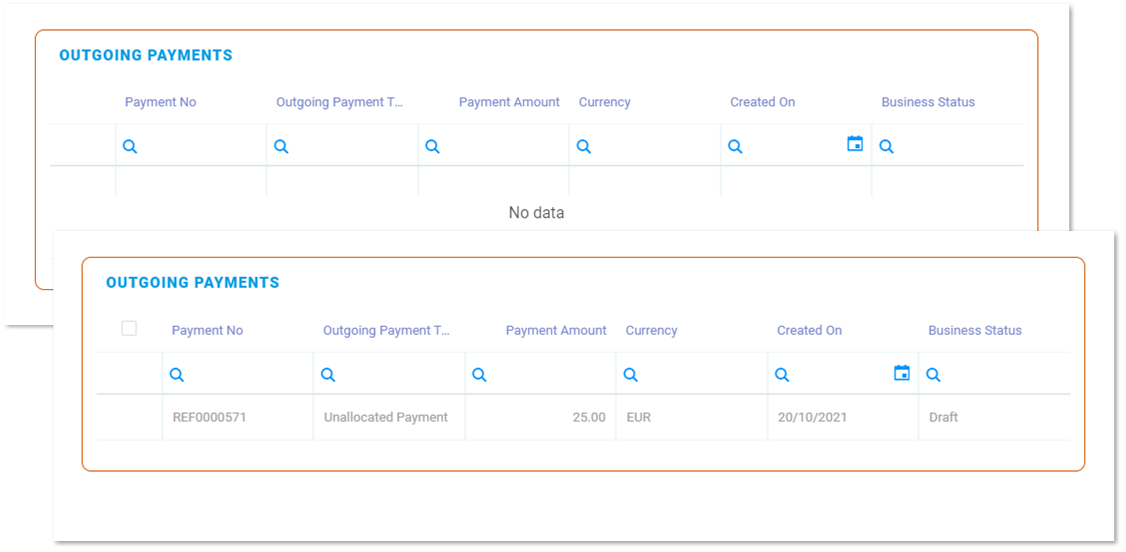Click Payment Amount search icon in populated table
Image resolution: width=1126 pixels, height=552 pixels.
click(x=479, y=375)
